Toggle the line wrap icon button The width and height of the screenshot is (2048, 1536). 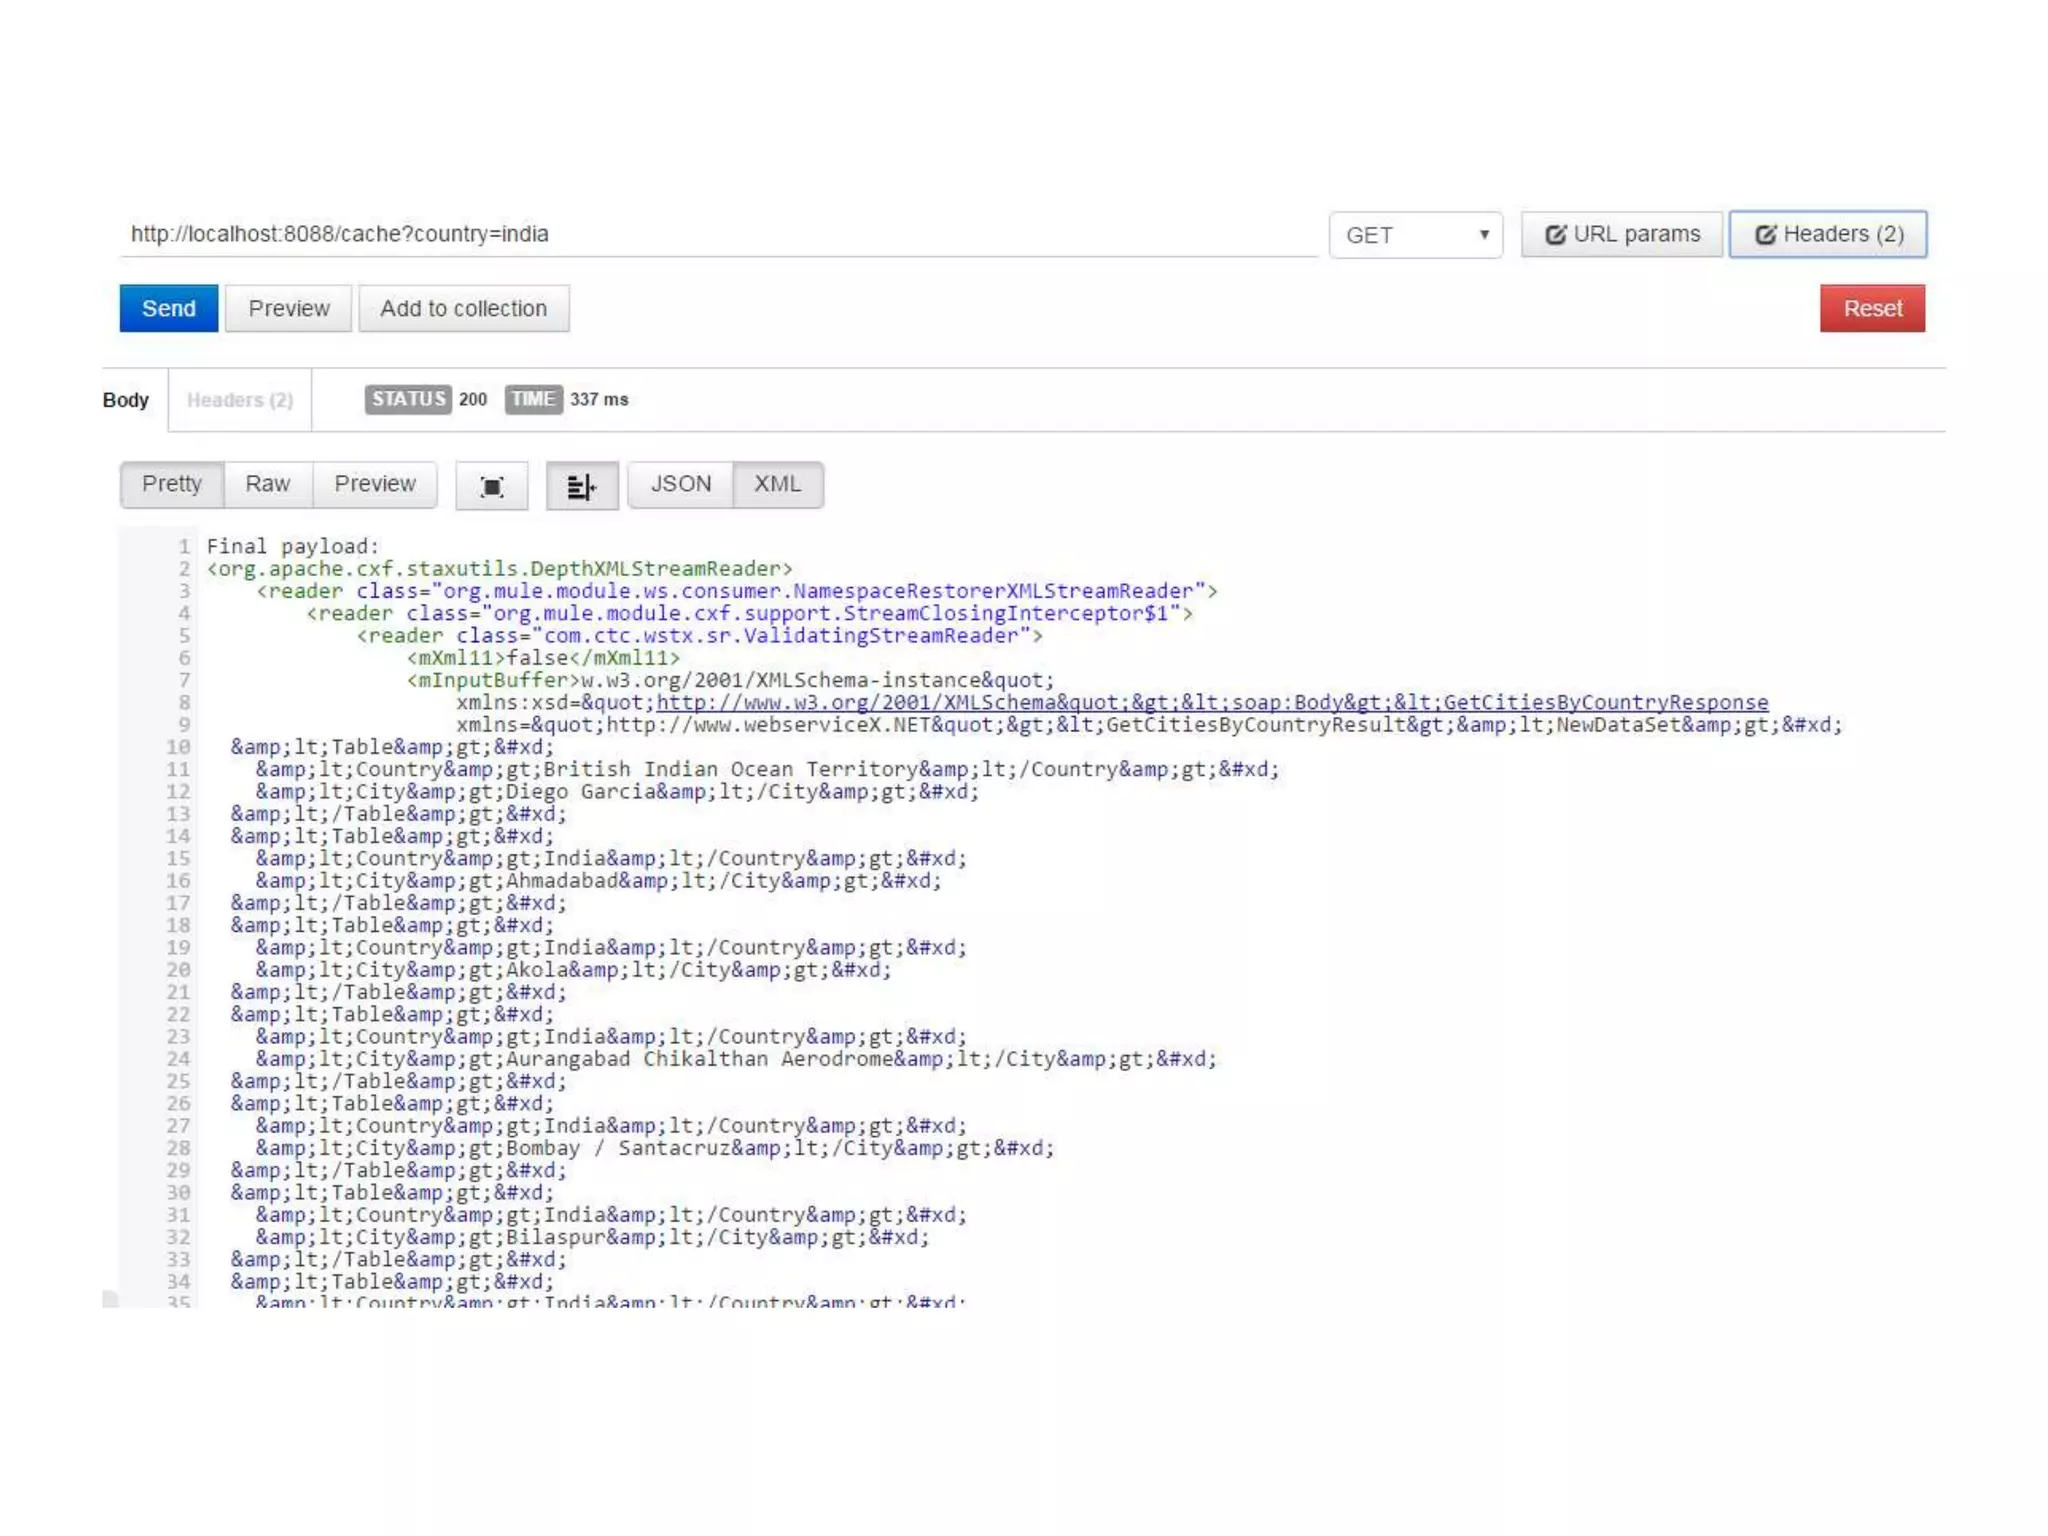click(581, 486)
